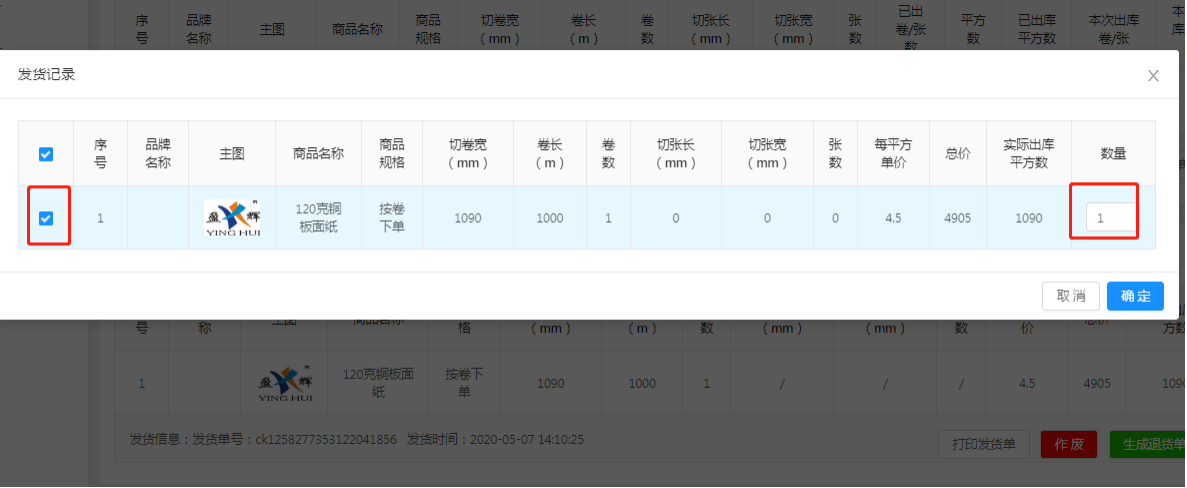Click the 发货记录 dialog title
This screenshot has width=1187, height=488.
pos(47,75)
